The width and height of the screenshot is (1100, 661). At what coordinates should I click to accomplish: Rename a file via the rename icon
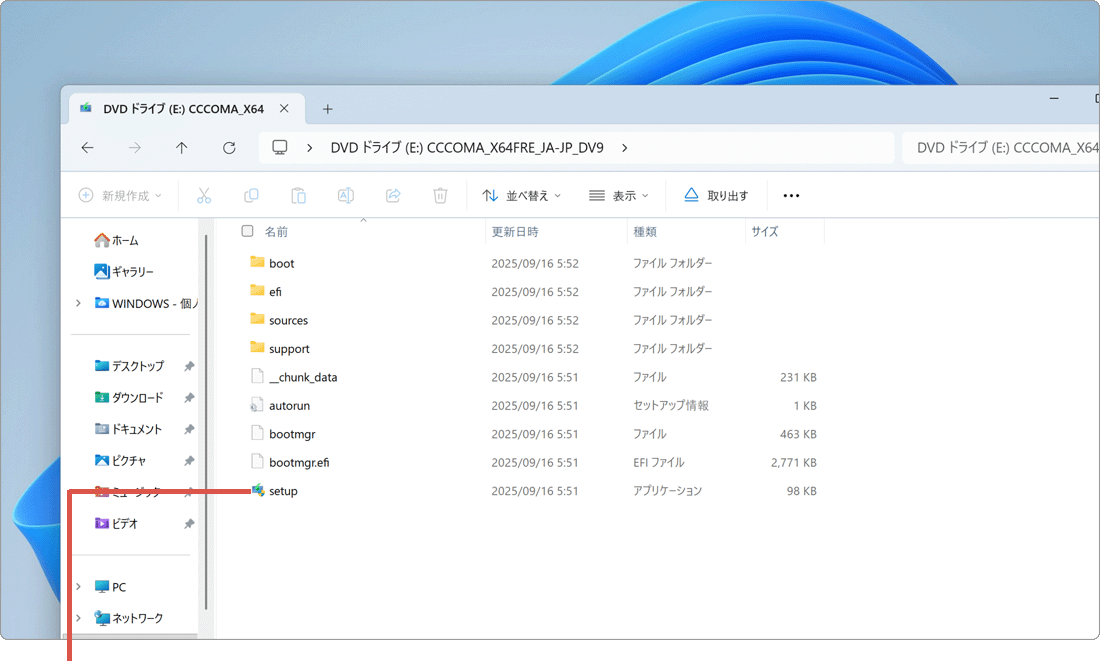(x=346, y=195)
